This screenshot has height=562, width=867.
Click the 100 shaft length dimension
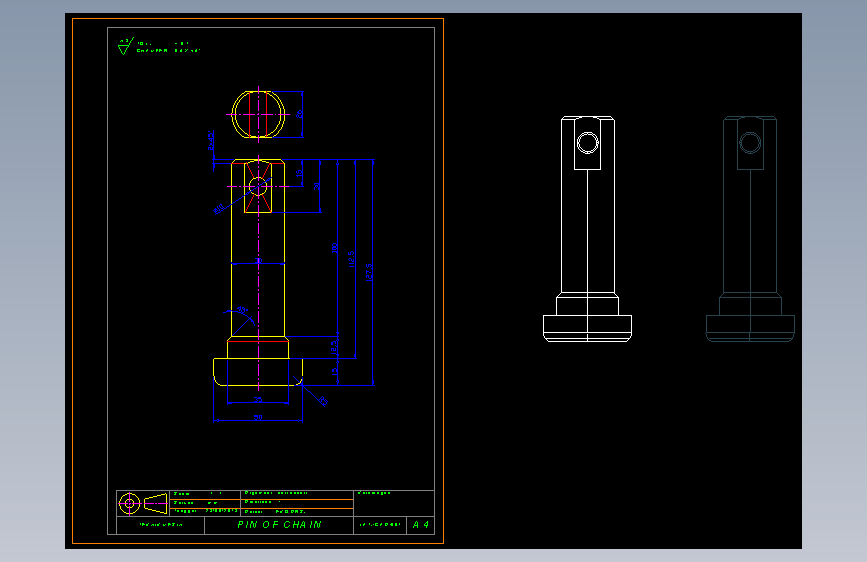tap(334, 248)
